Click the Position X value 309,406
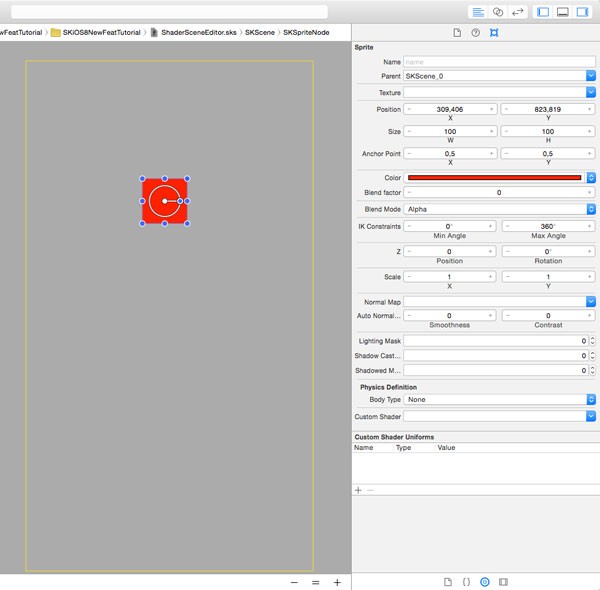The height and width of the screenshot is (590, 600). [450, 109]
